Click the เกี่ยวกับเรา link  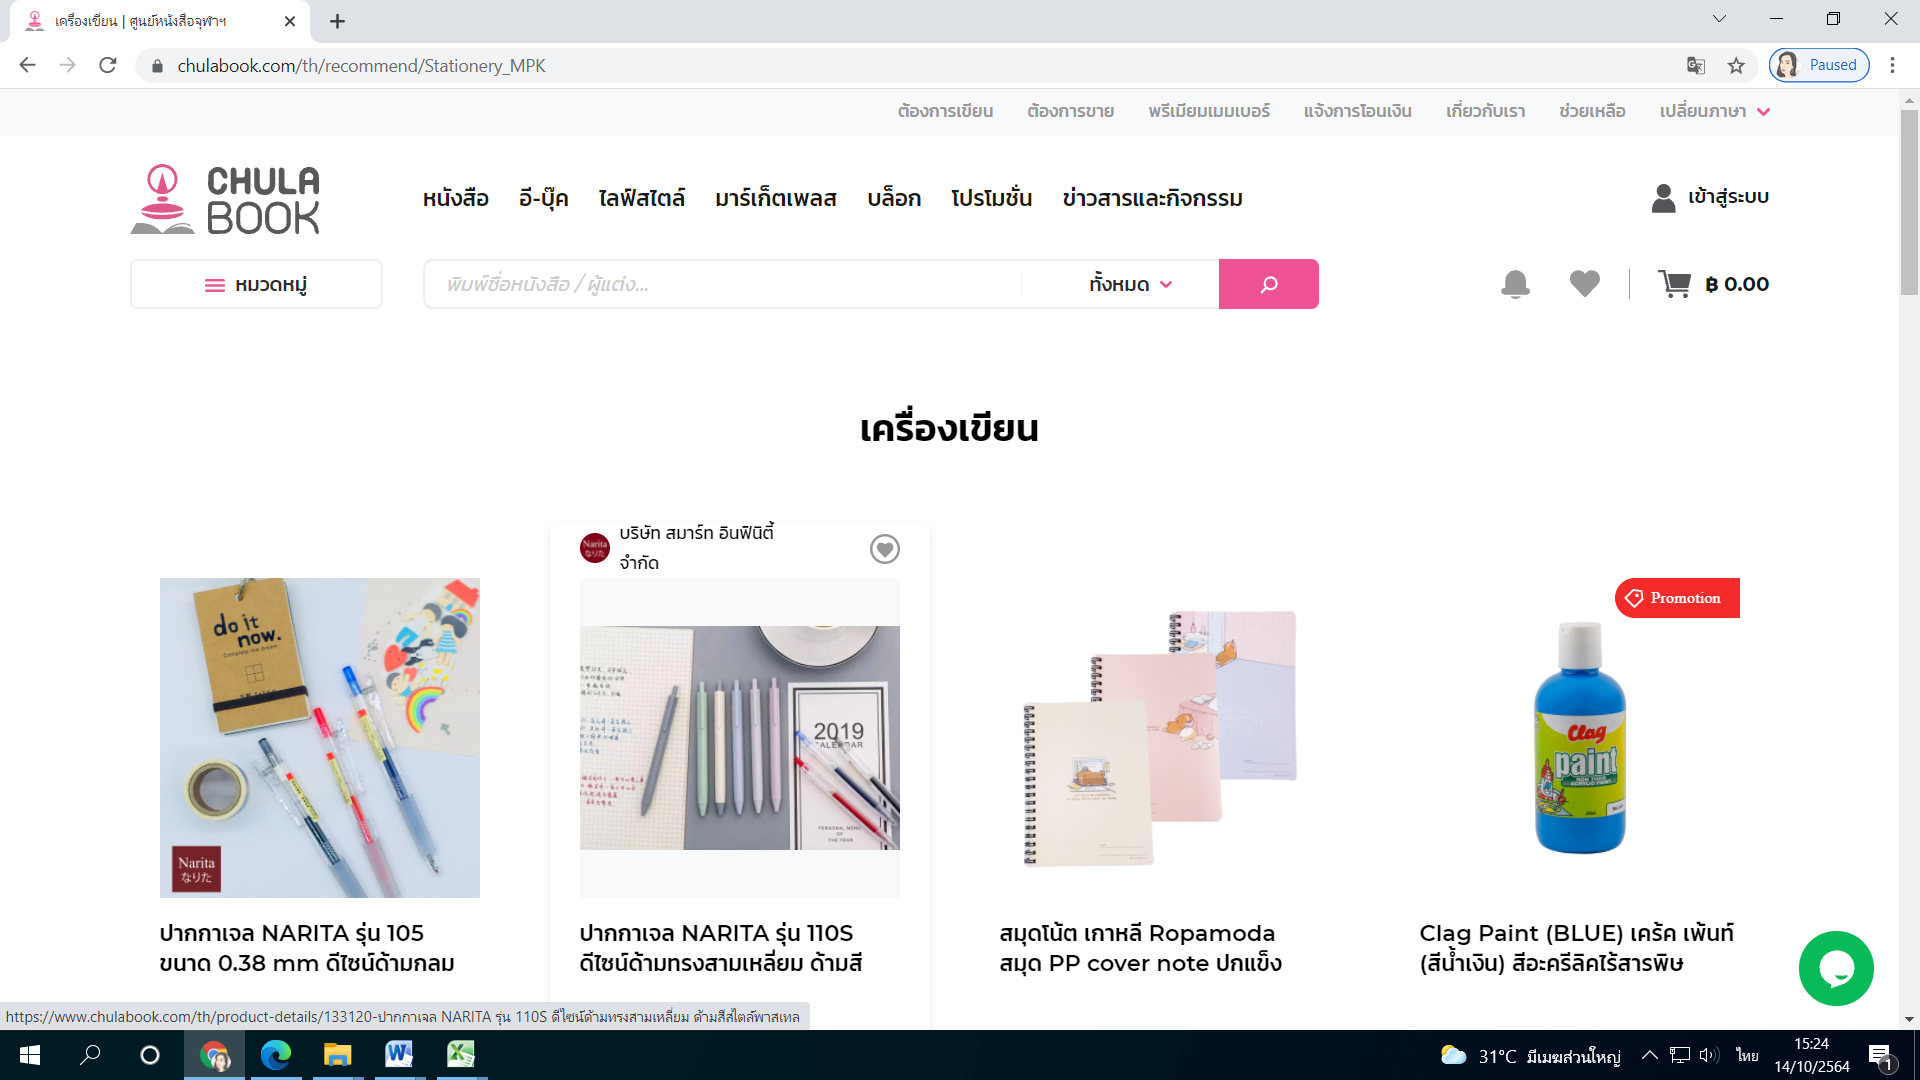pos(1485,111)
